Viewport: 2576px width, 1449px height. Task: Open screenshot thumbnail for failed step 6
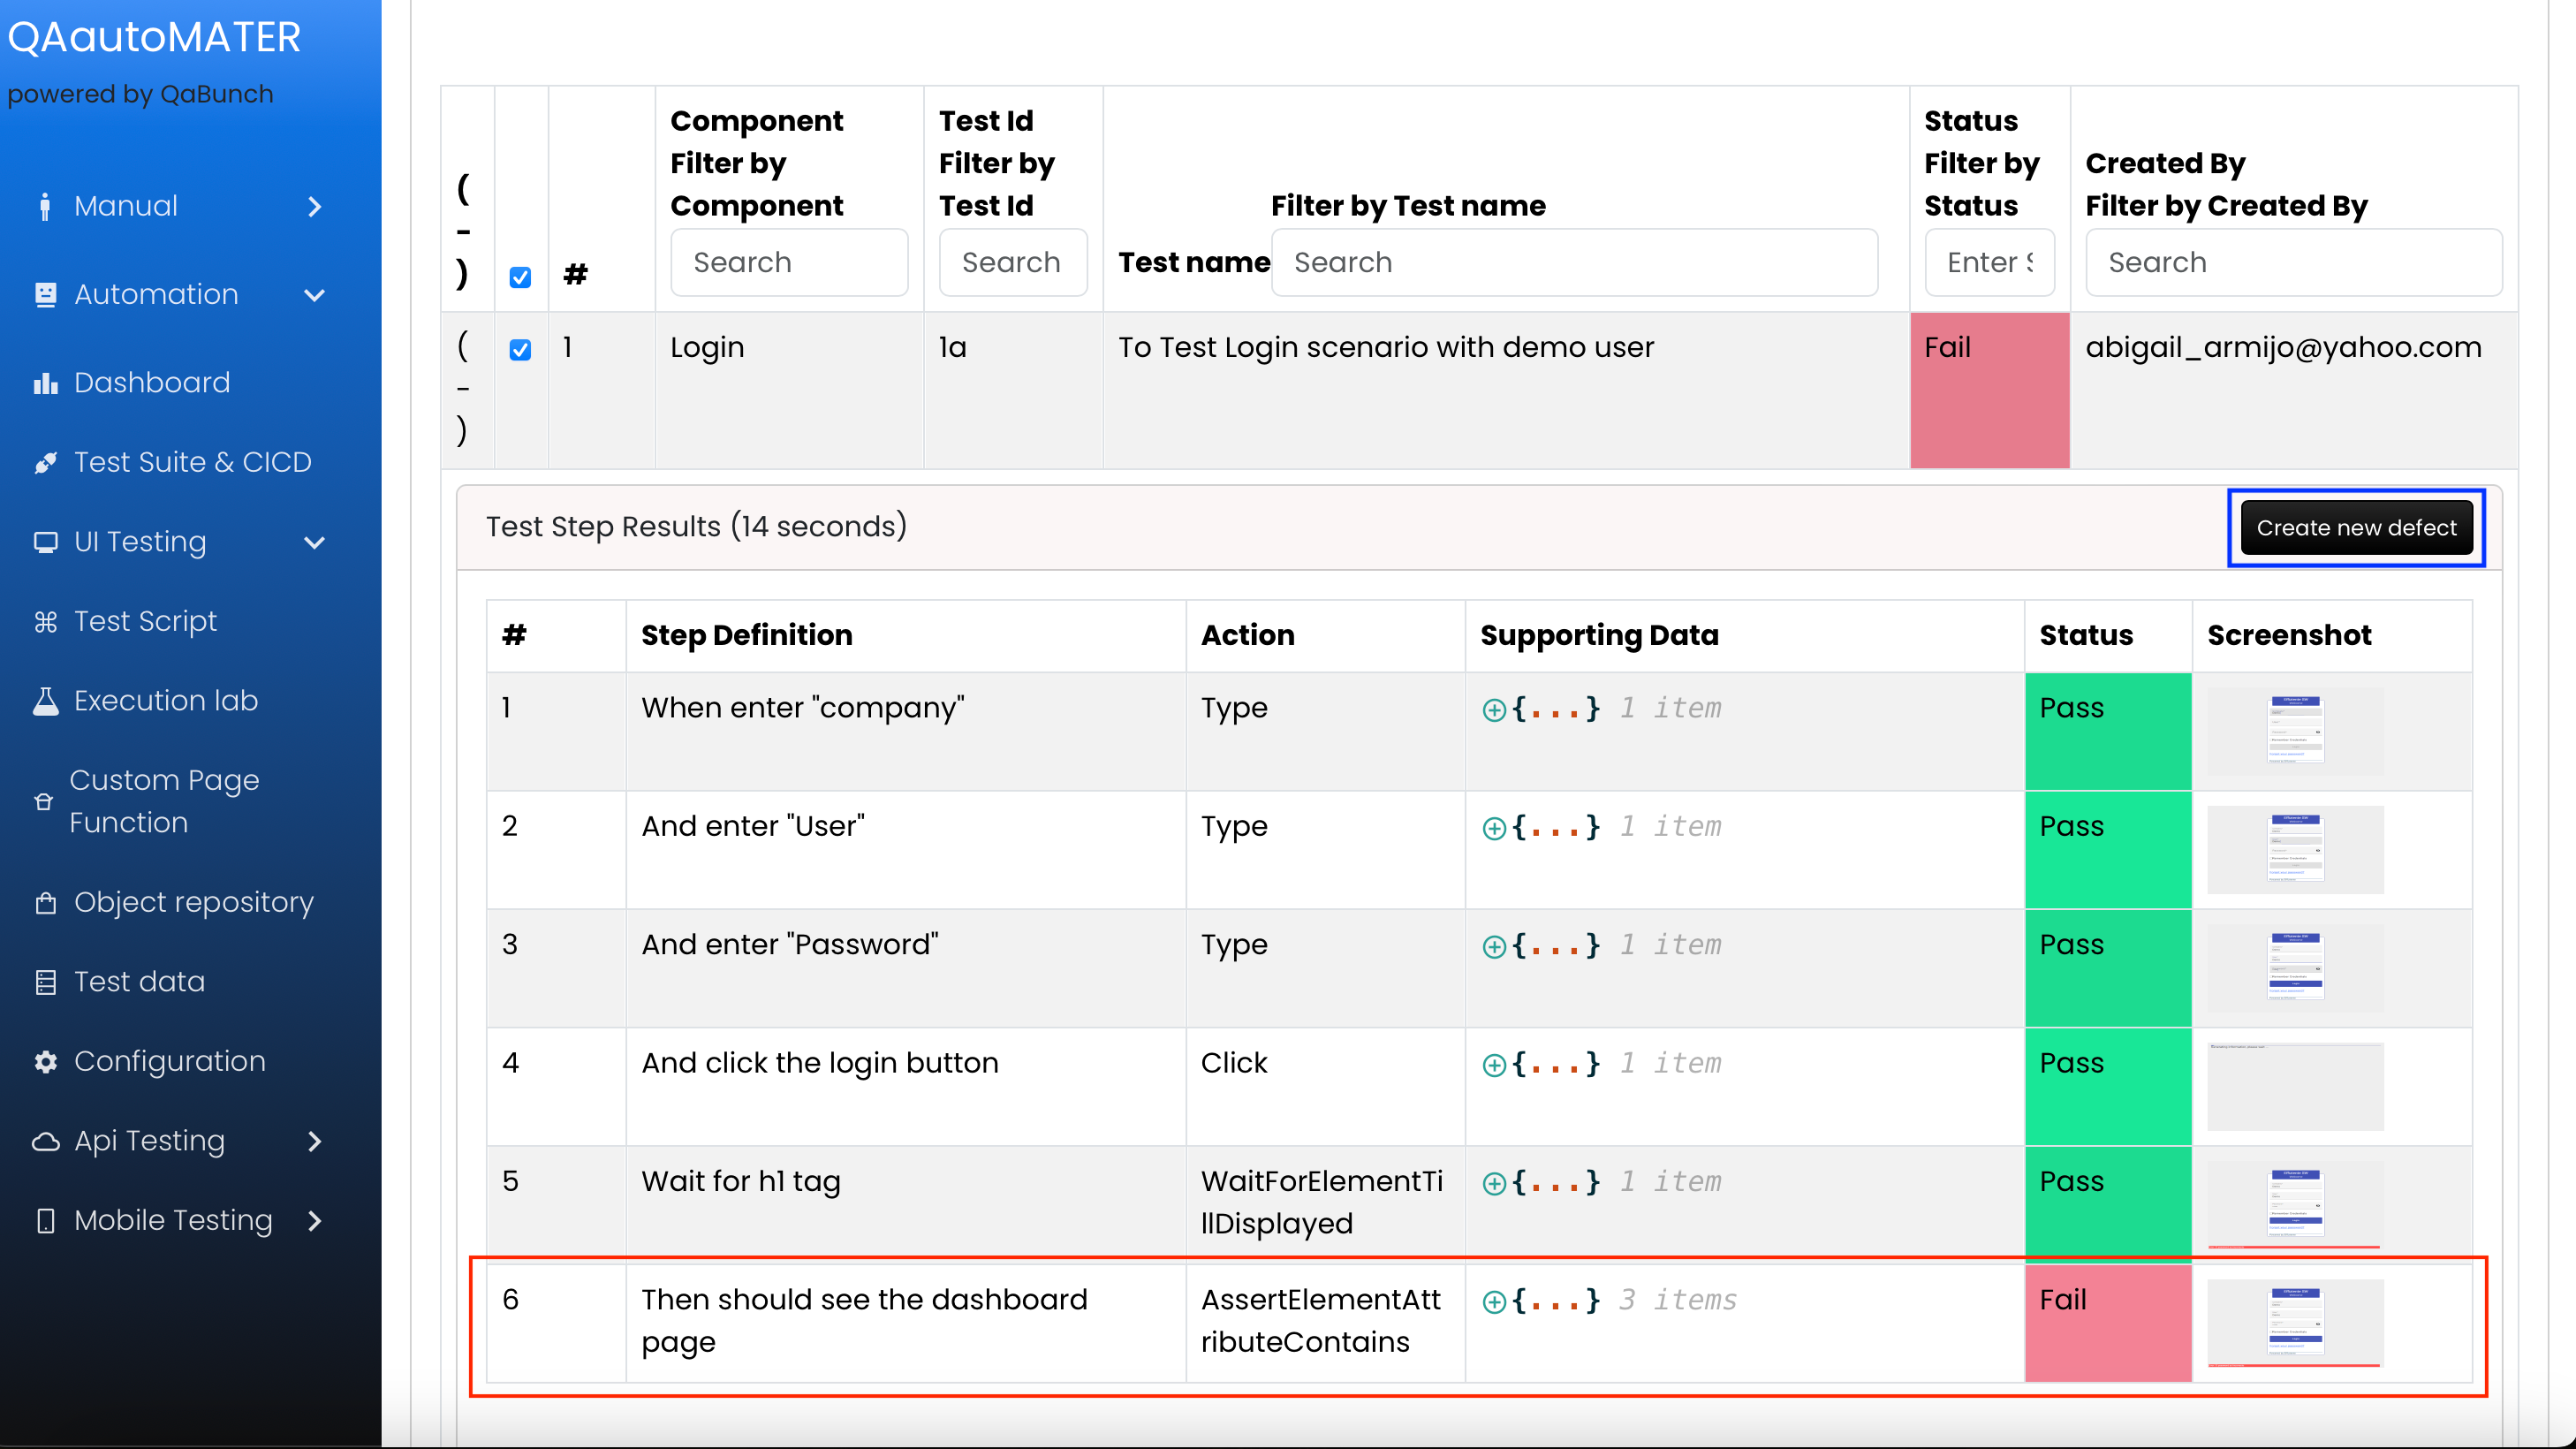(x=2294, y=1322)
